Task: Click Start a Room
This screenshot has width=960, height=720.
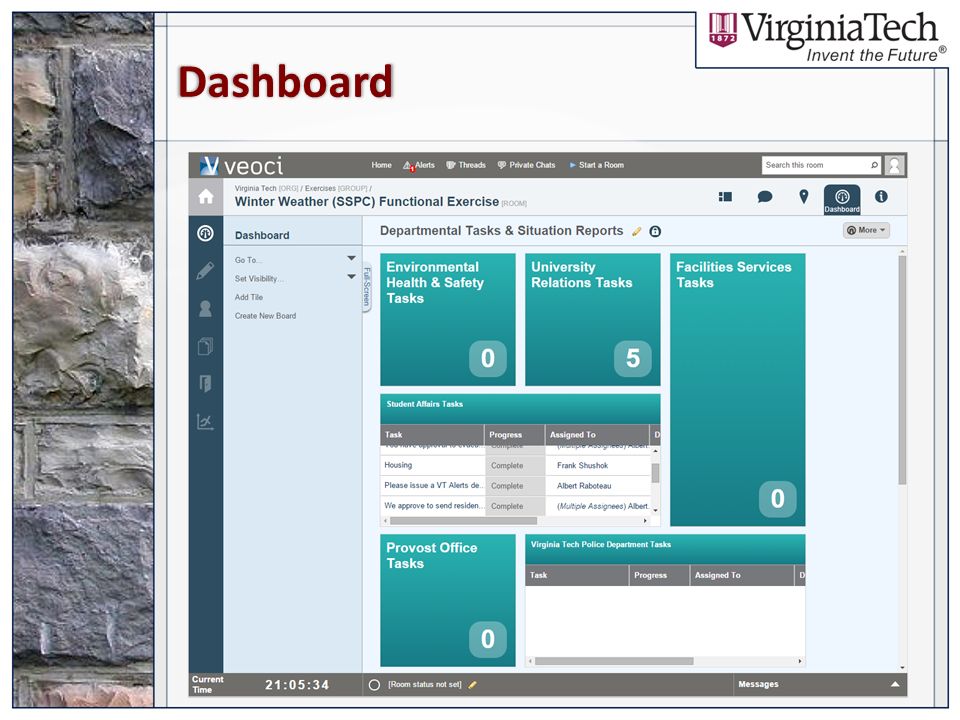Action: pos(597,165)
